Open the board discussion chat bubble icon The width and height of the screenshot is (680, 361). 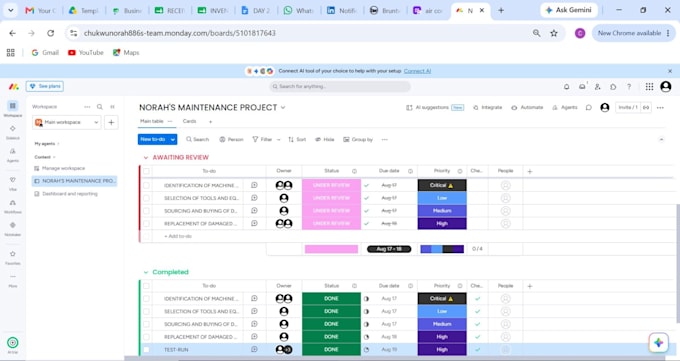588,108
